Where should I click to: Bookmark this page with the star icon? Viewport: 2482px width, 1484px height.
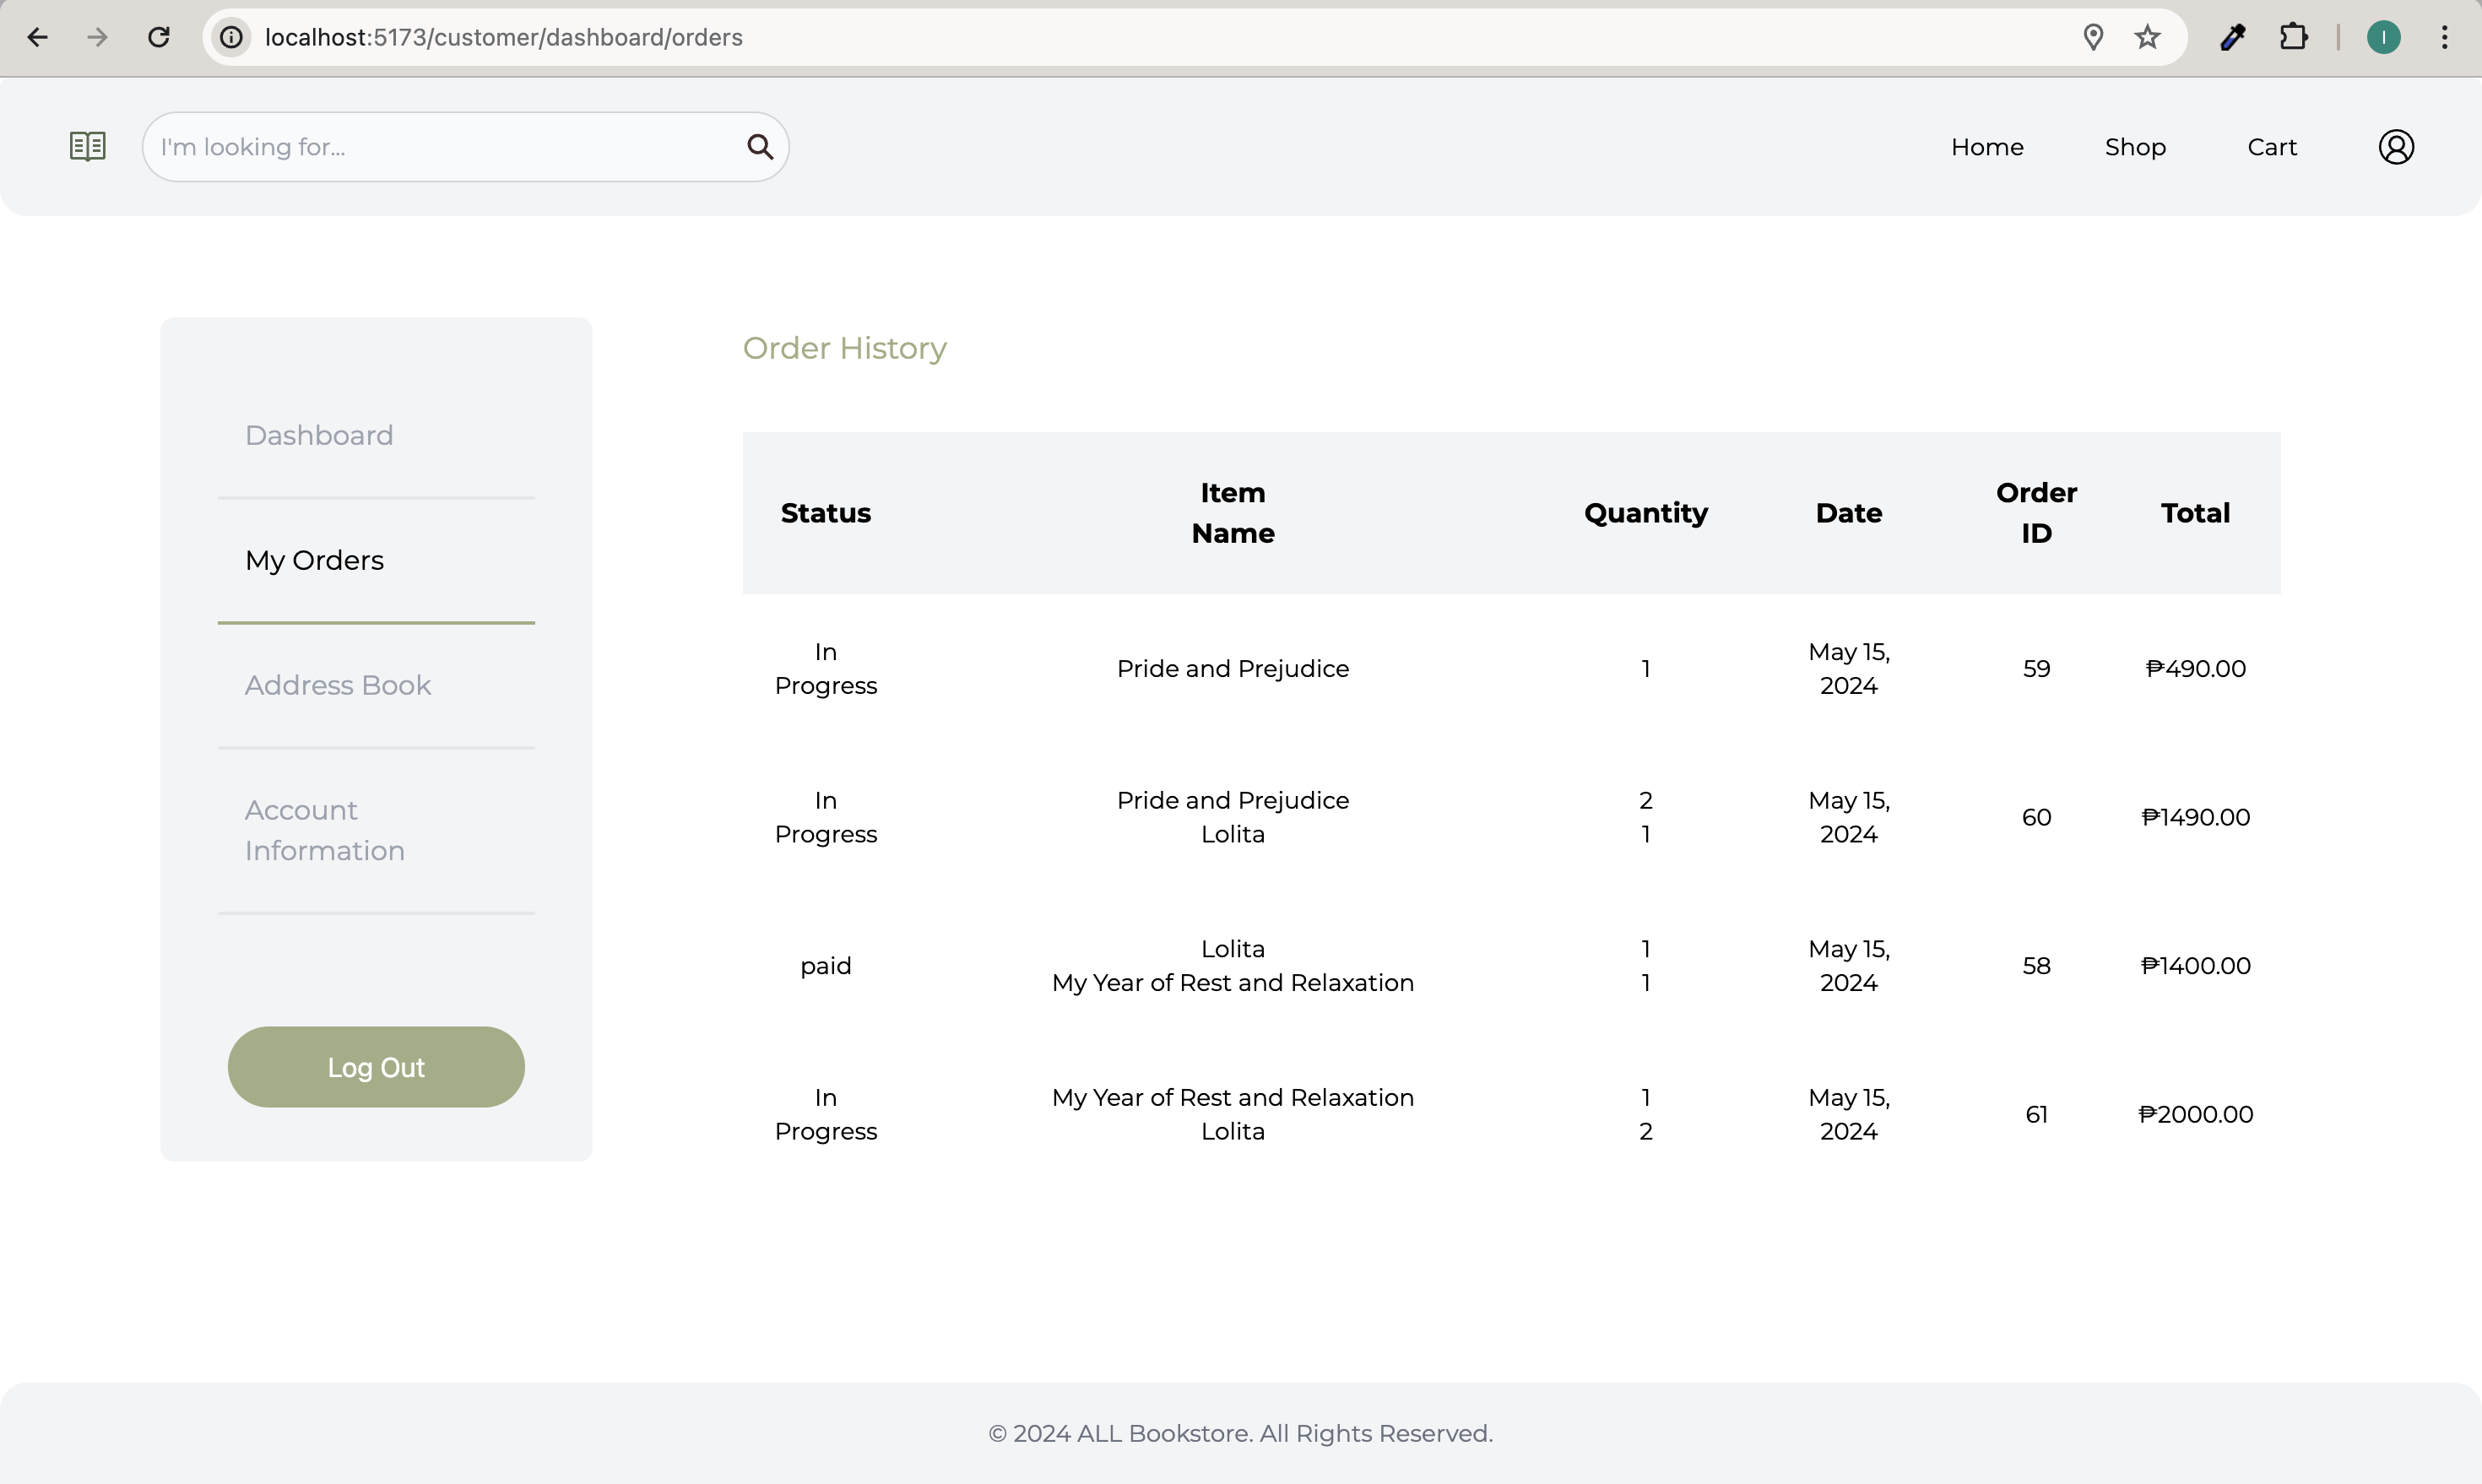[2148, 37]
